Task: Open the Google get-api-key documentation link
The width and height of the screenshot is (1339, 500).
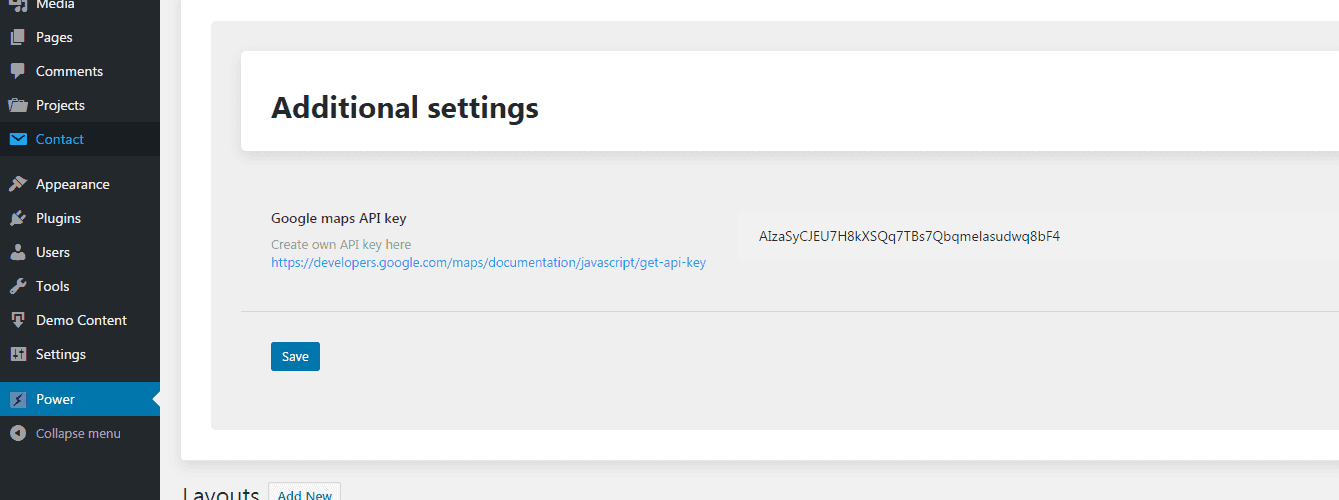Action: (488, 263)
